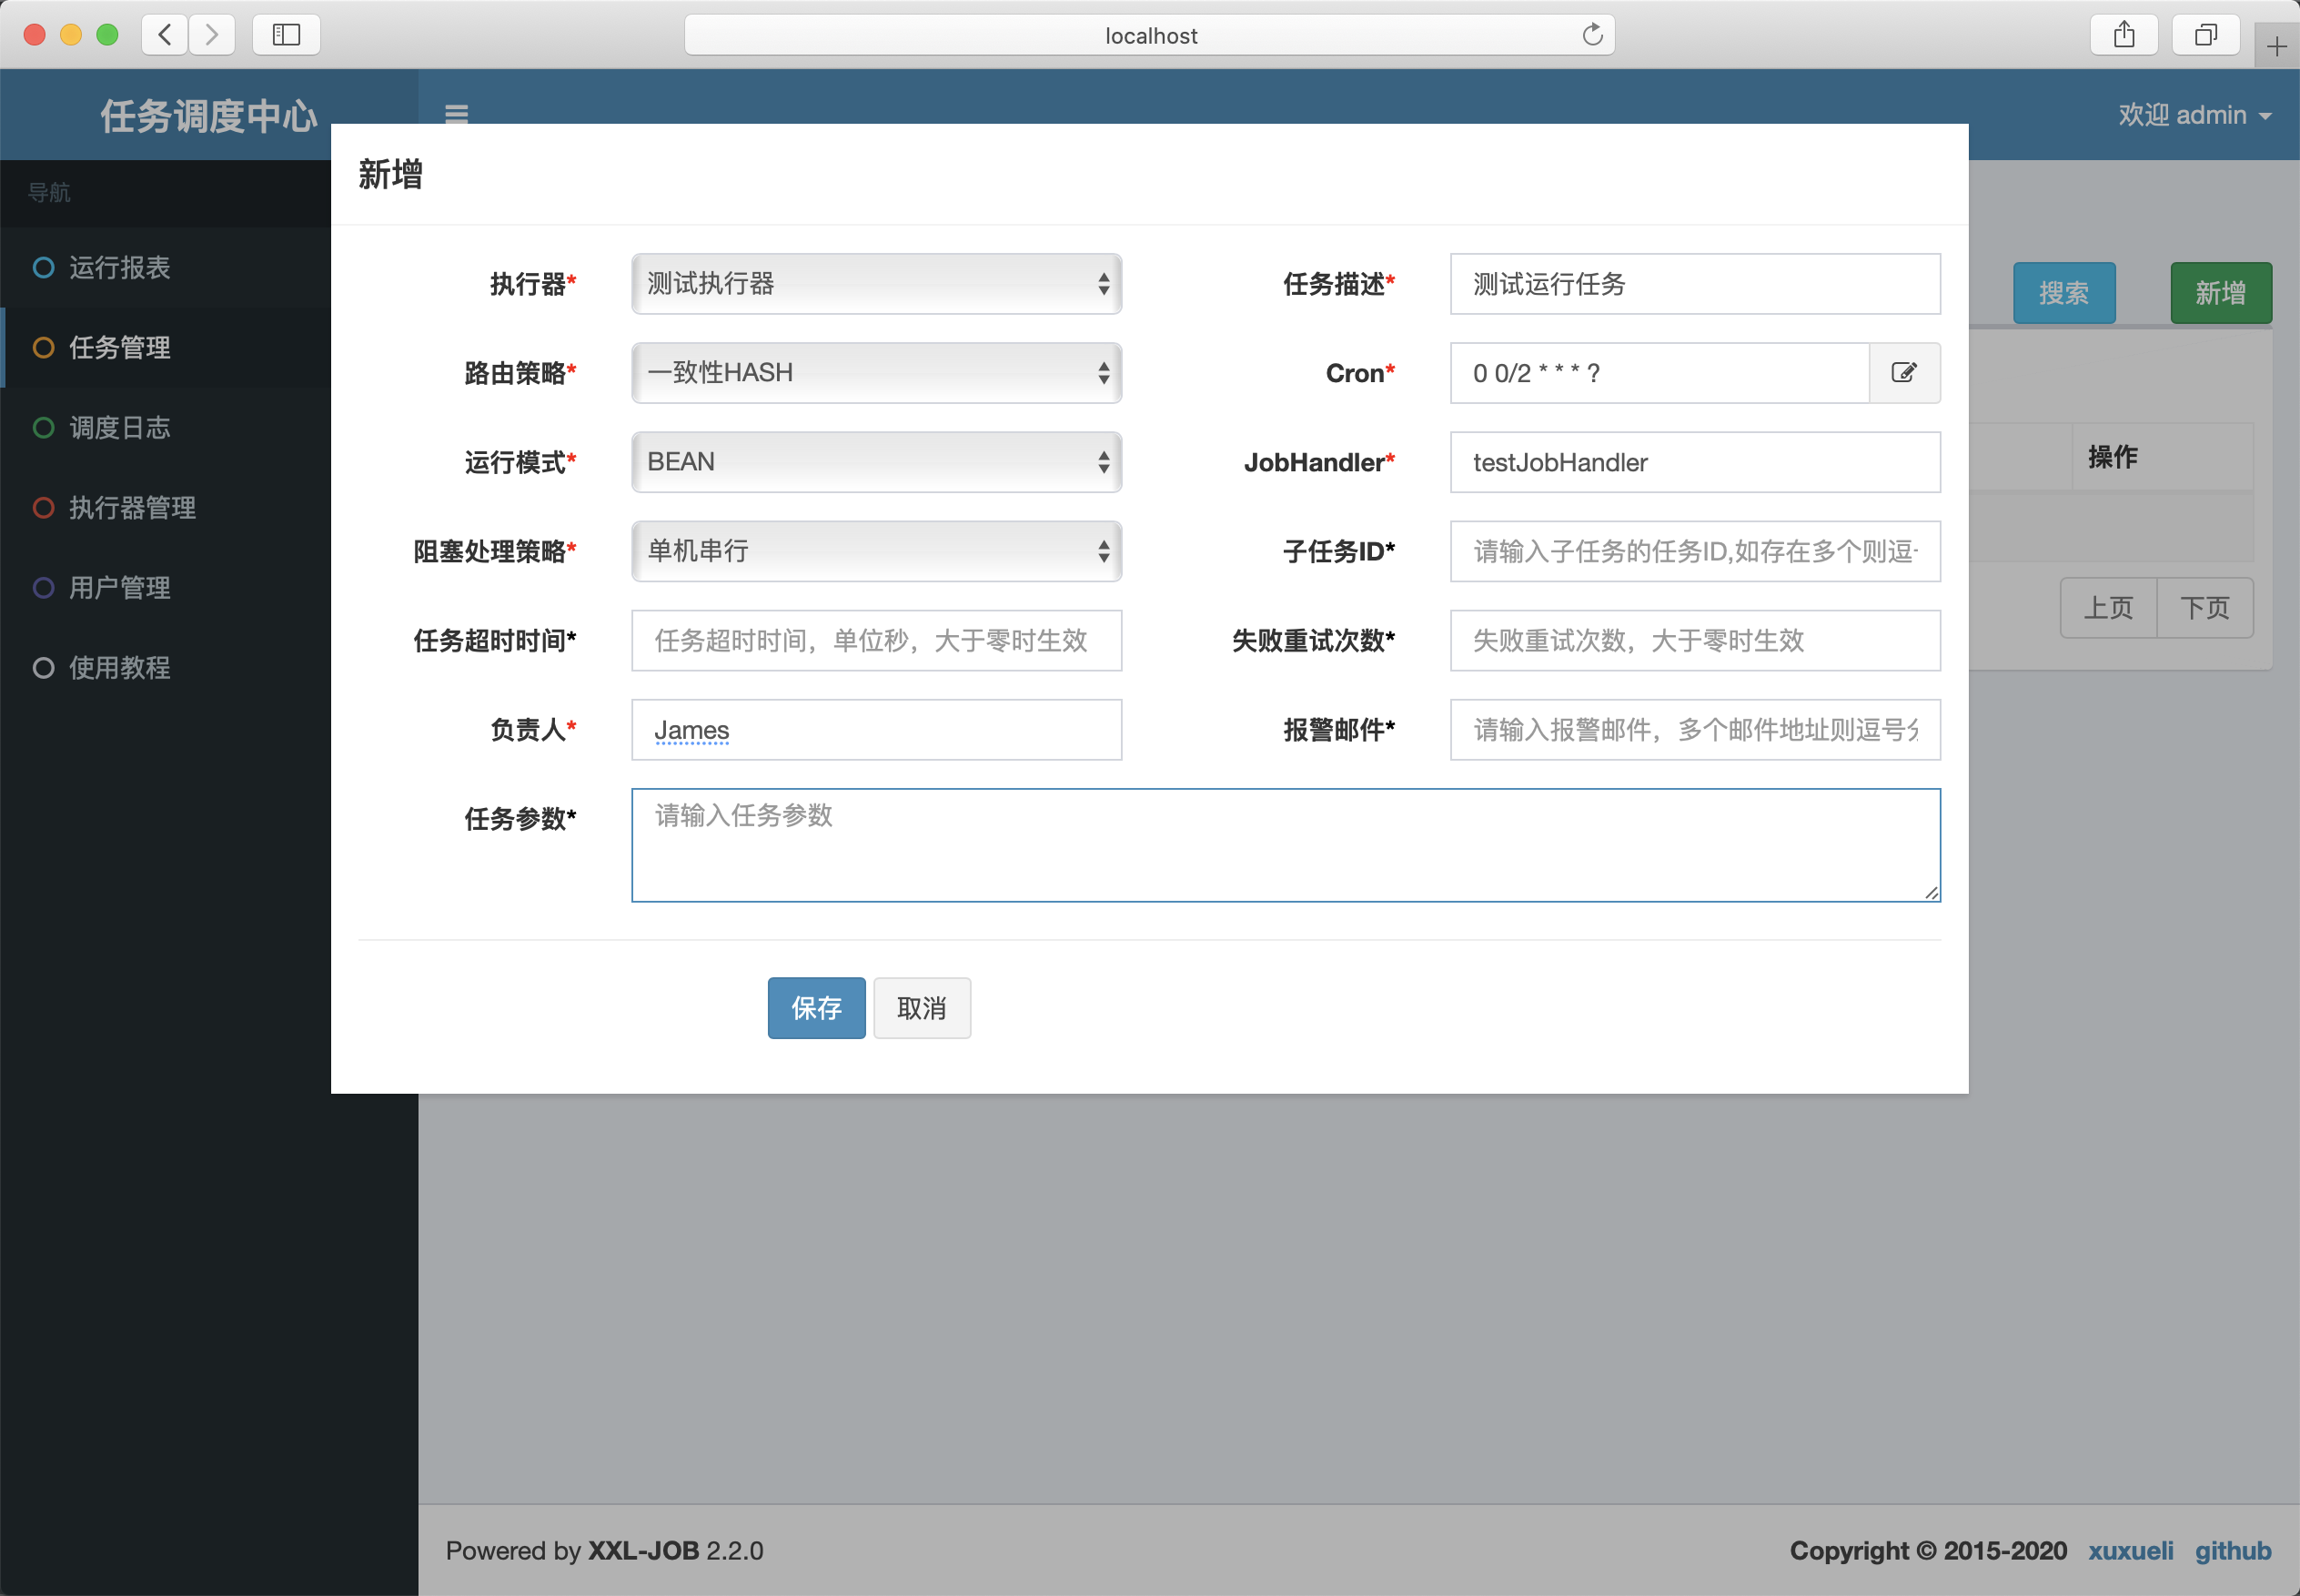Screen dimensions: 2300x1596
Task: Click the Safari forward arrow
Action: (212, 35)
